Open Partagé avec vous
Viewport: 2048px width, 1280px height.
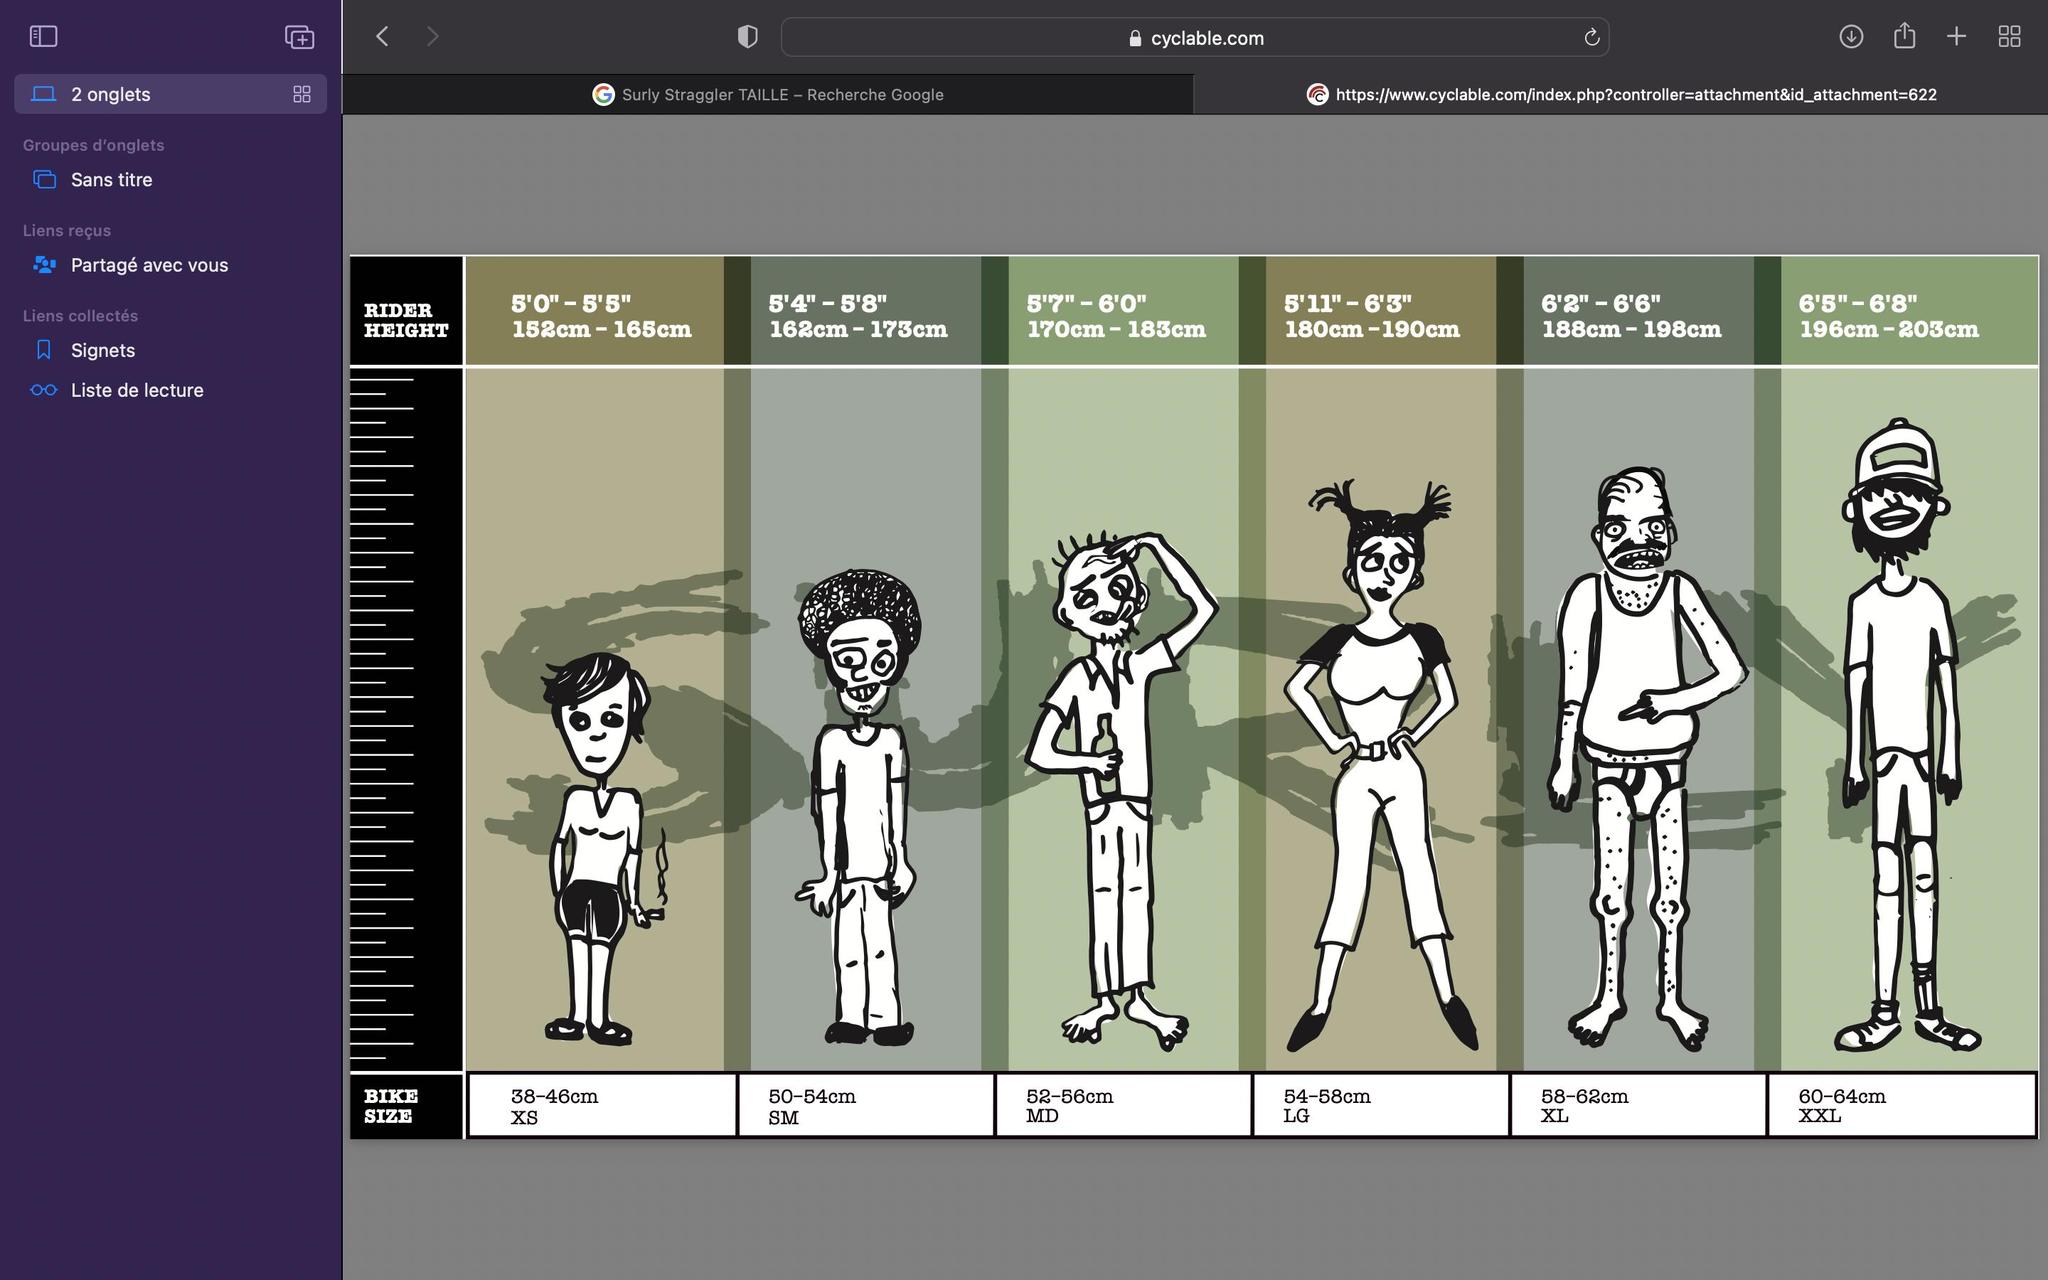(x=170, y=265)
